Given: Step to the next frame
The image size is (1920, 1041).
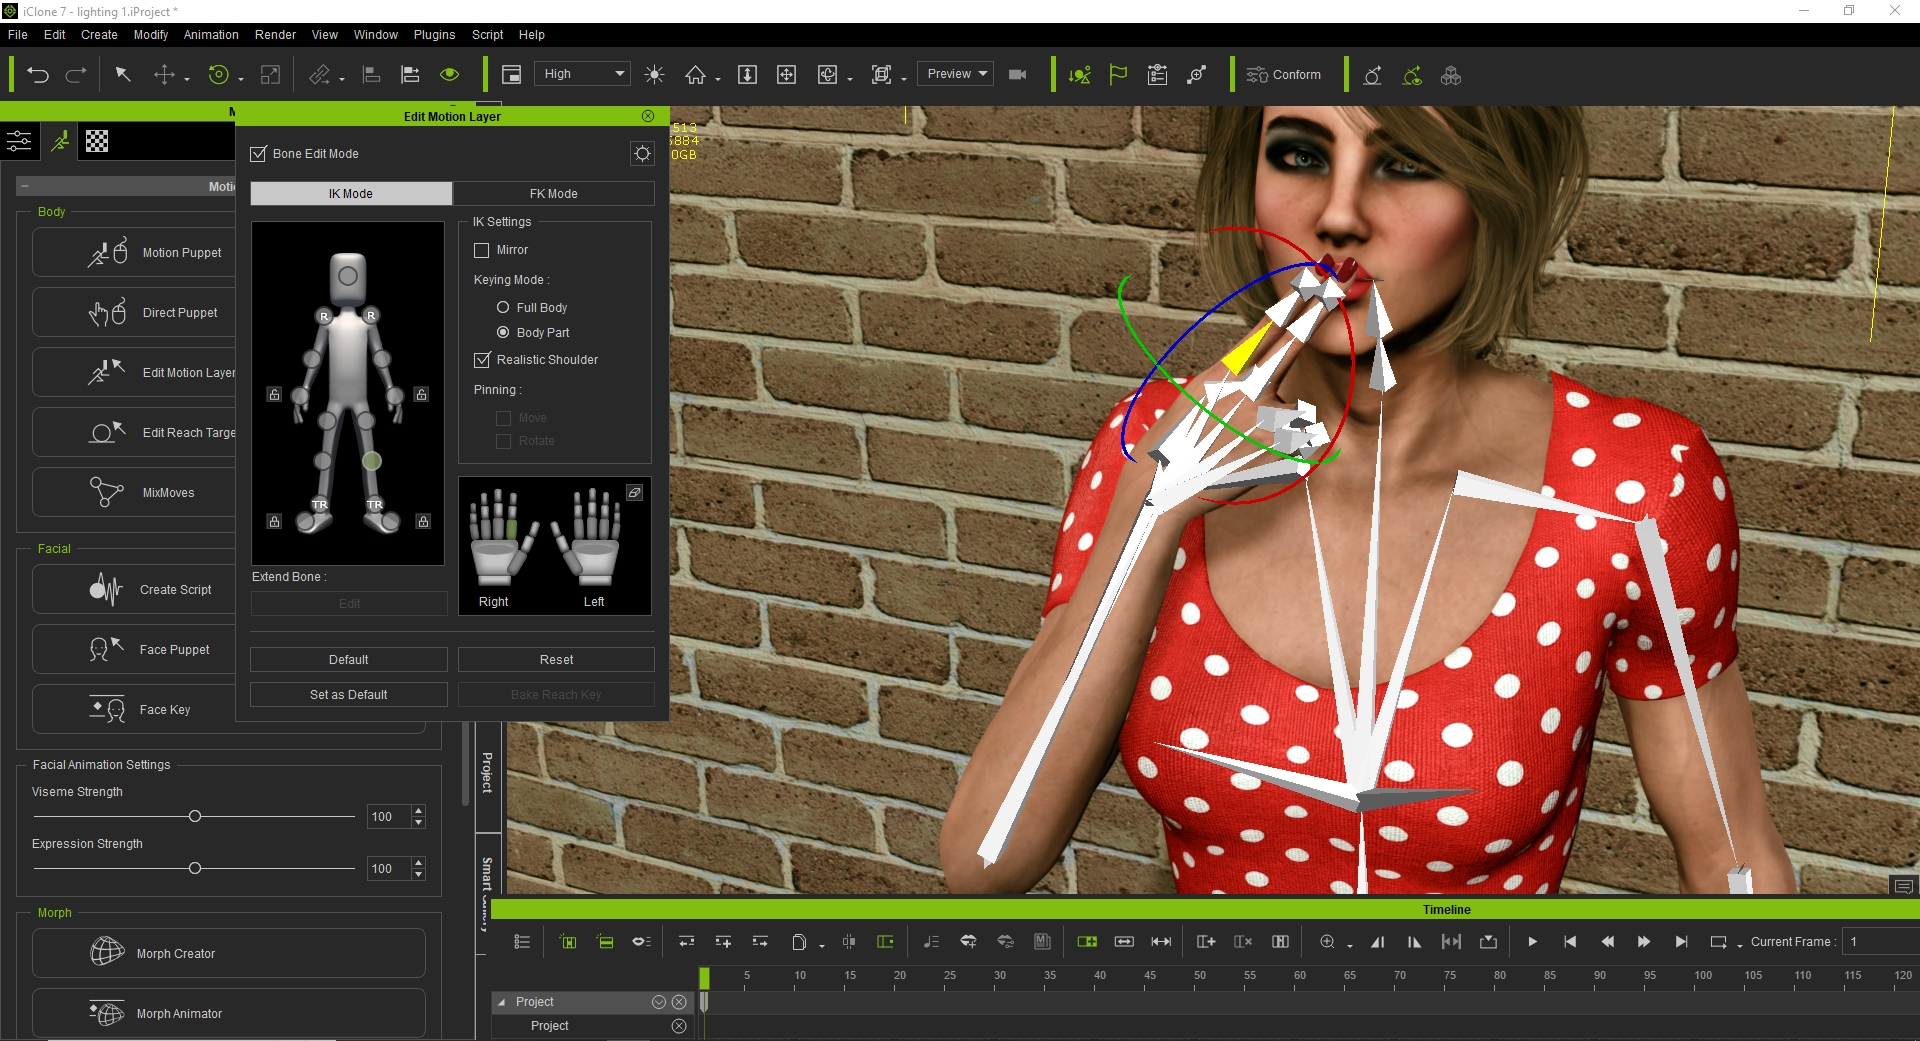Looking at the screenshot, I should click(1644, 942).
